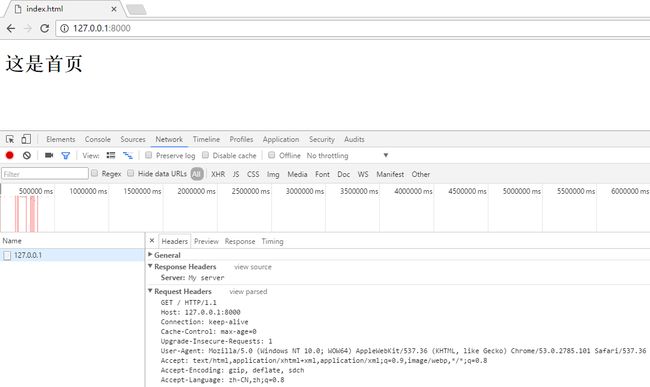This screenshot has width=650, height=387.
Task: Open the Sources panel tab
Action: coord(133,139)
